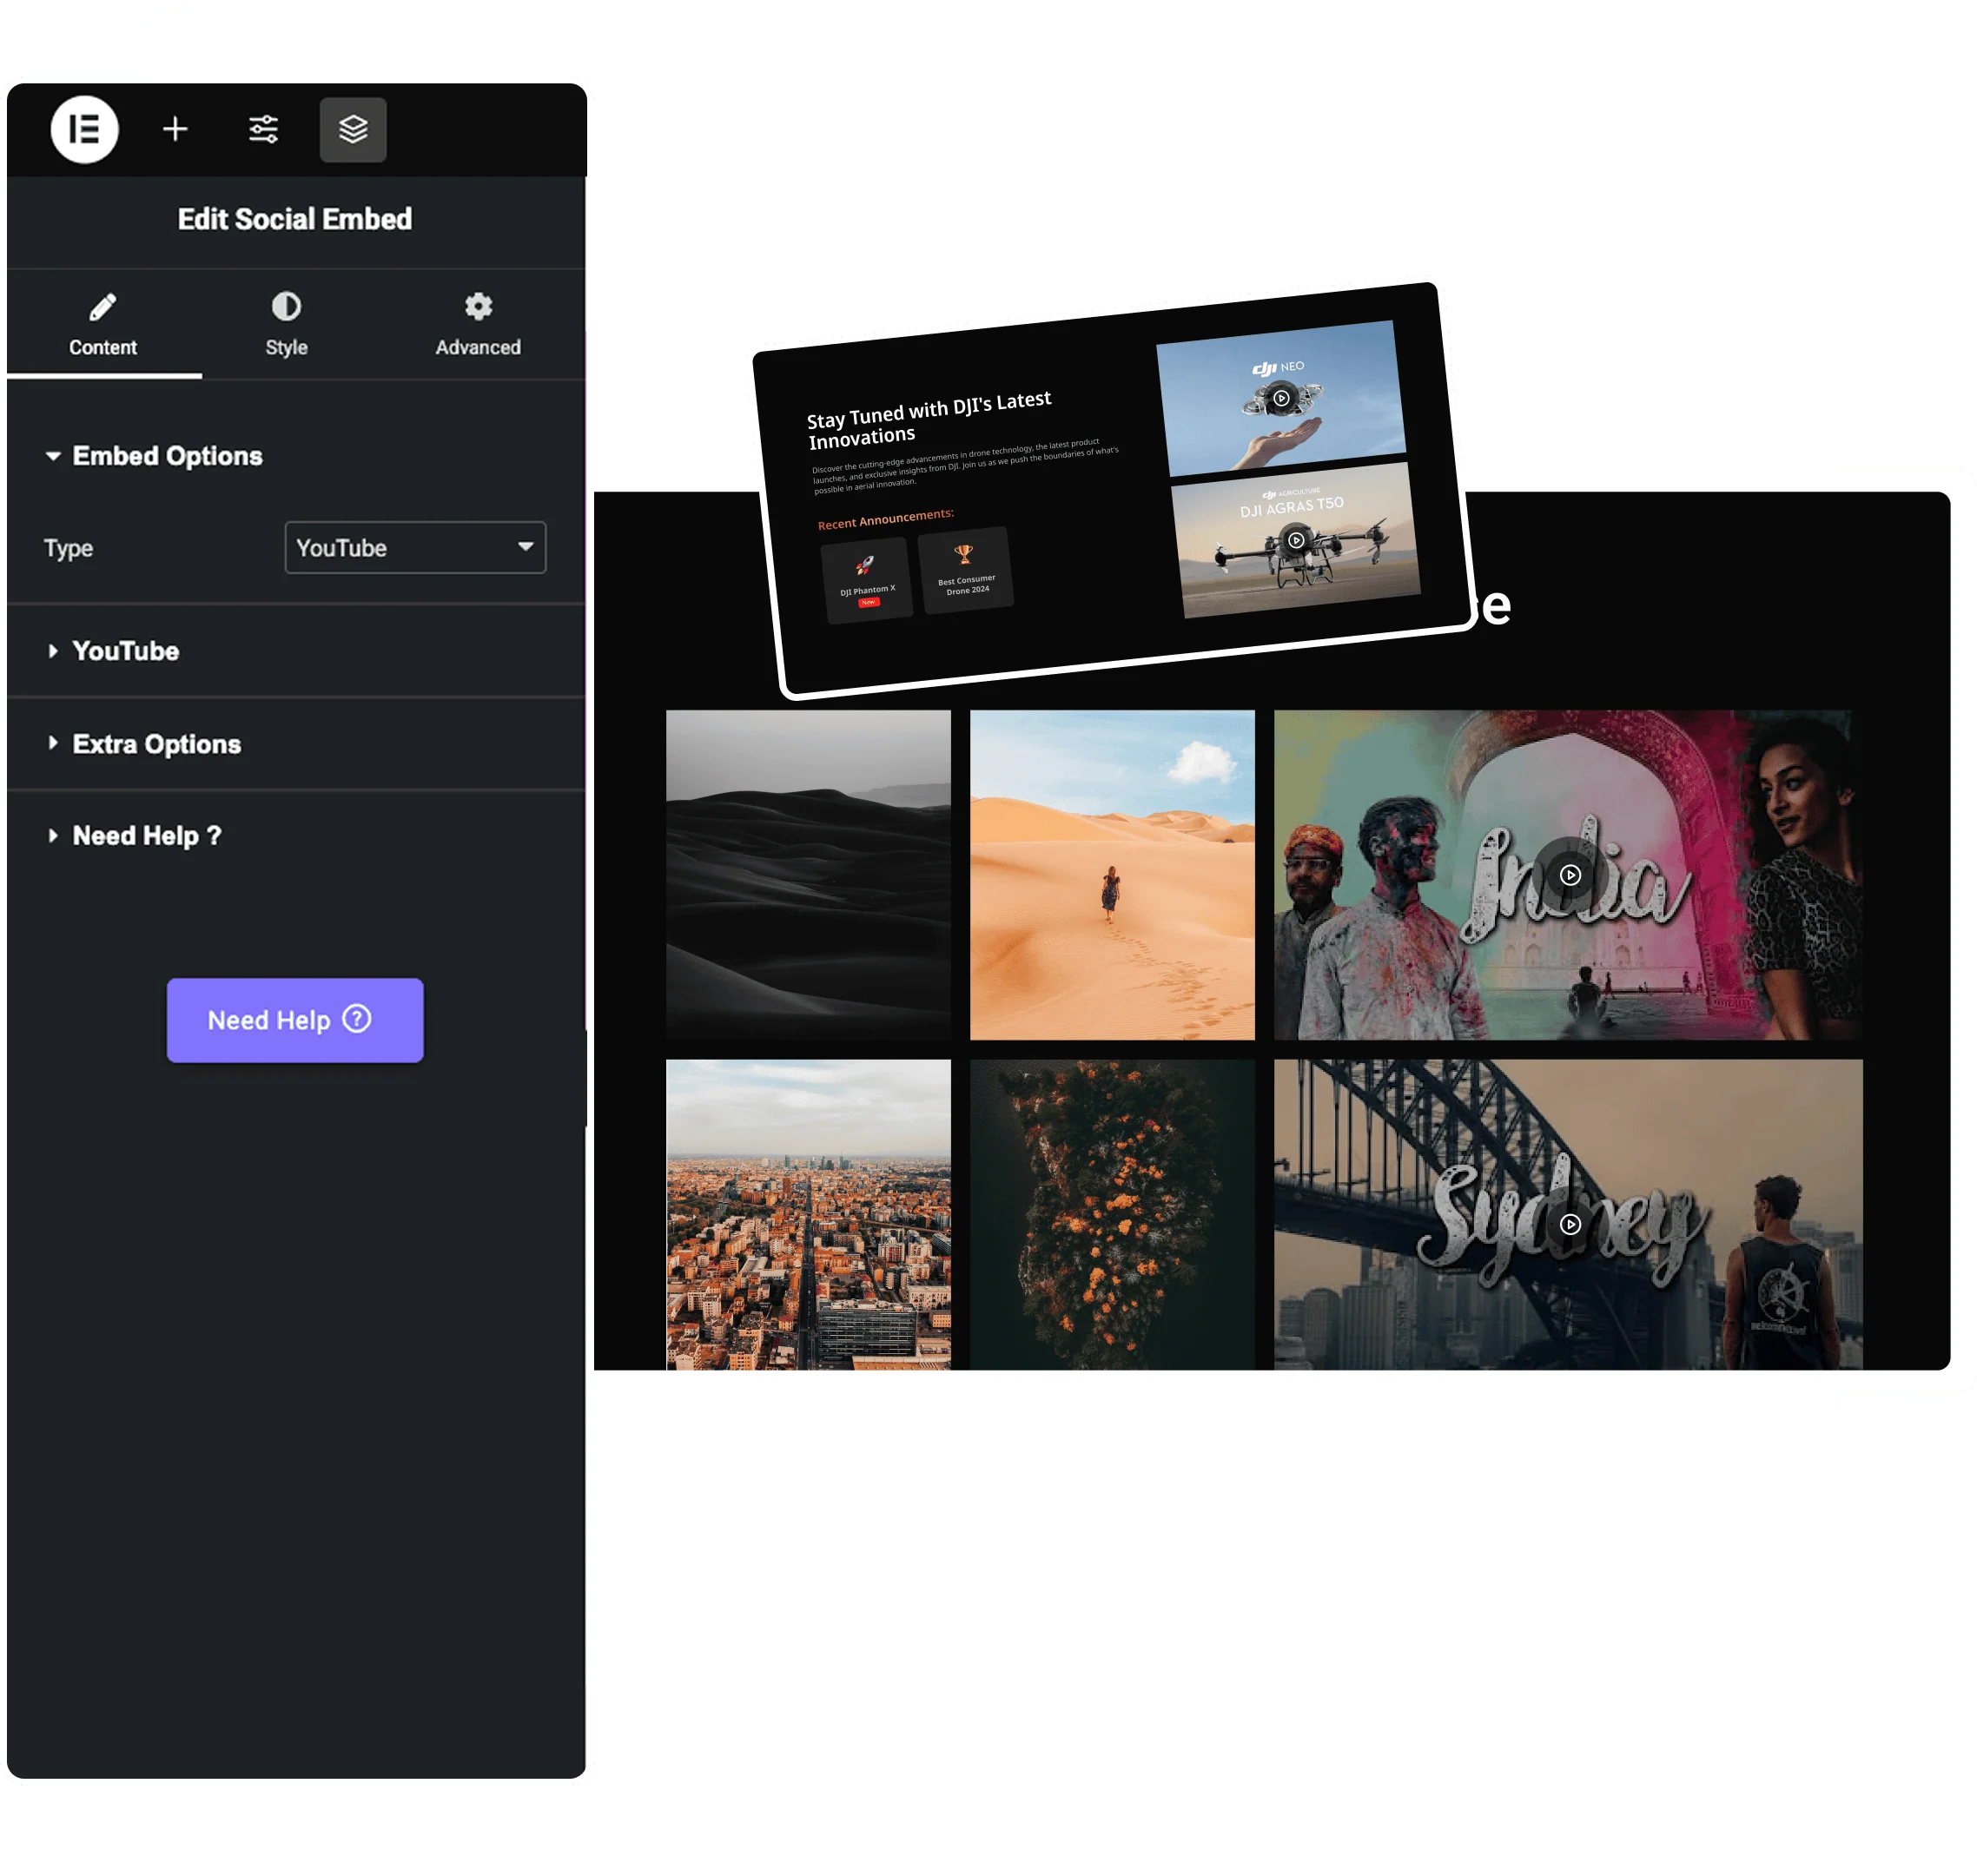
Task: Click the plus add element icon
Action: 175,129
